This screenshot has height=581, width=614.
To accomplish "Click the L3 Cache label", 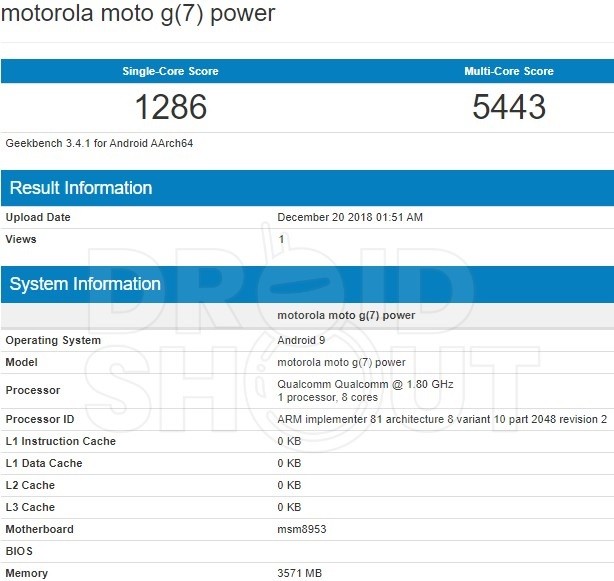I will point(30,507).
